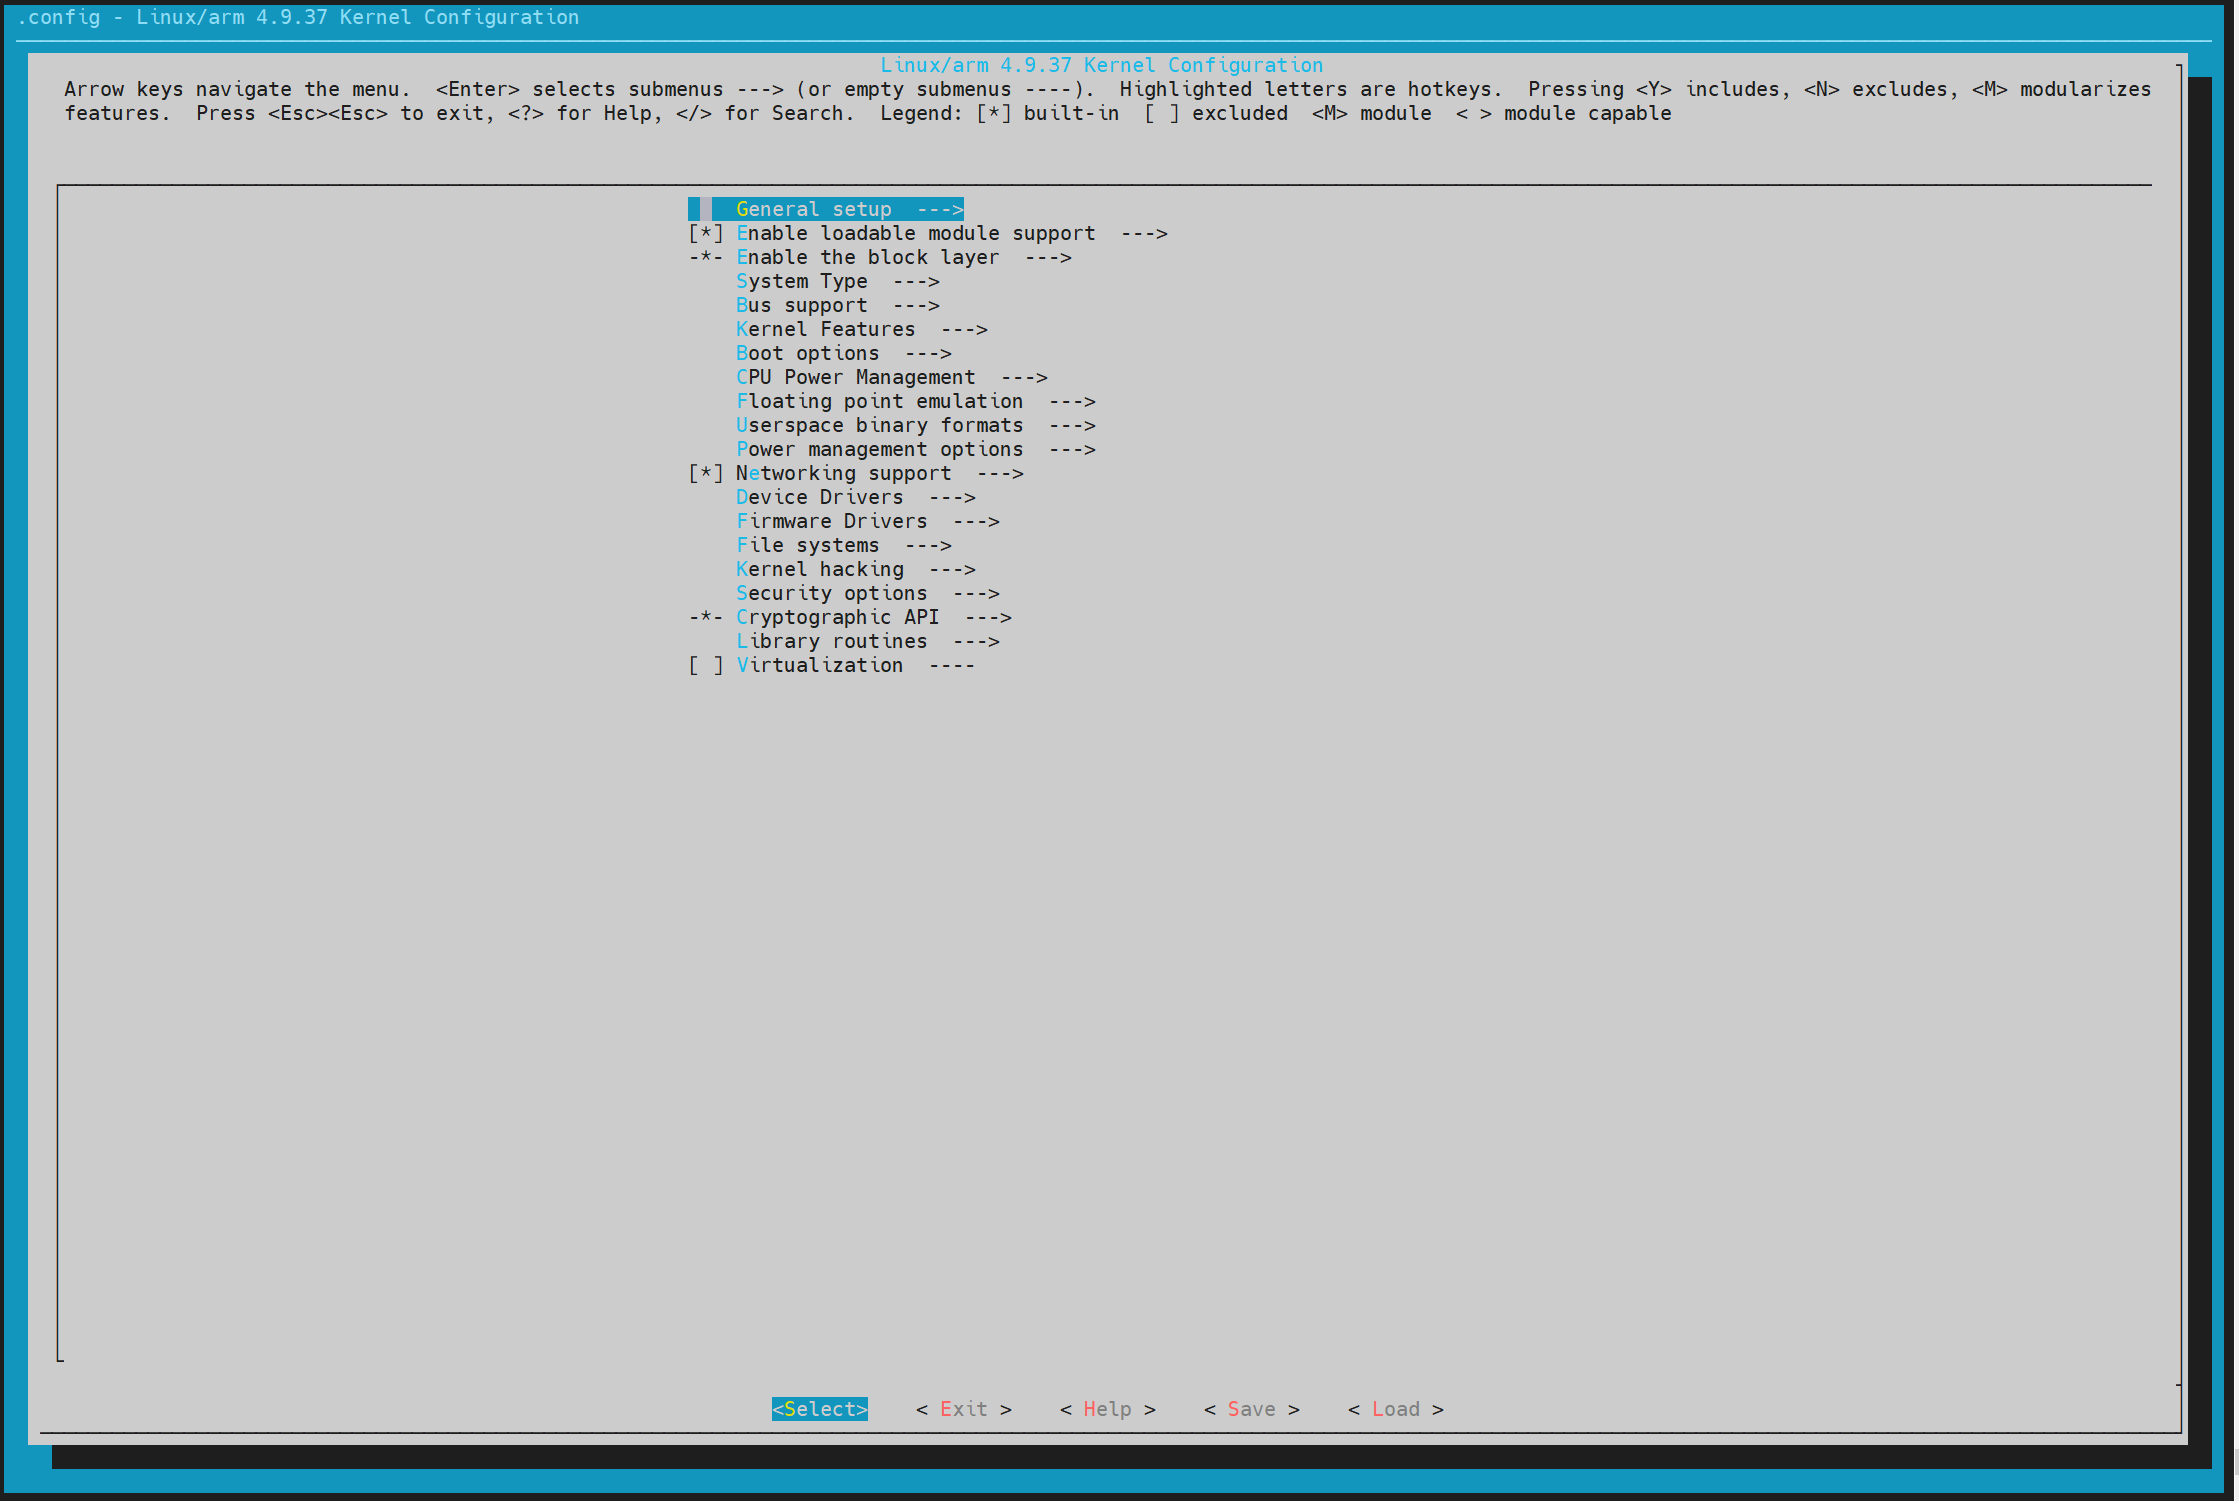Load a saved configuration file
The width and height of the screenshot is (2239, 1503).
click(x=1396, y=1409)
